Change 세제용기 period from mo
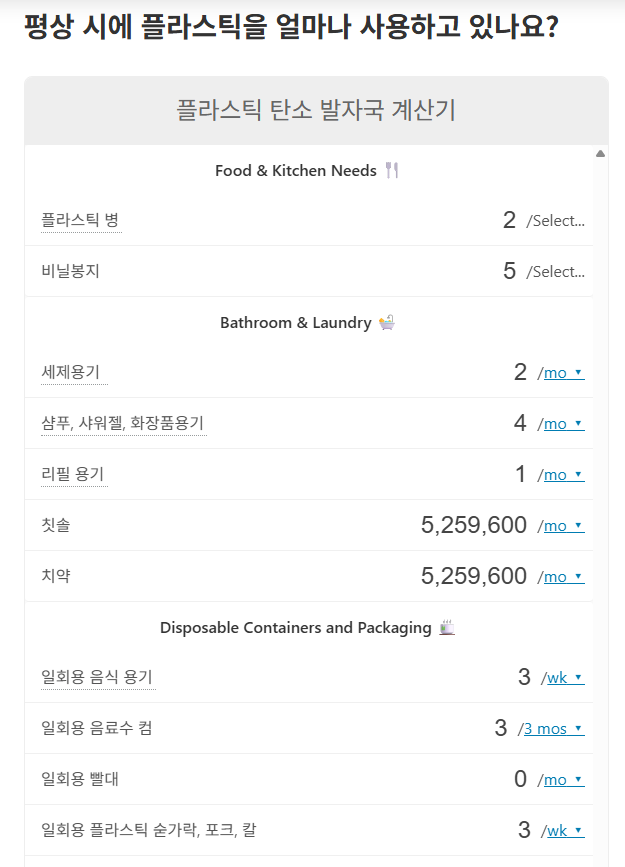This screenshot has width=625, height=867. pyautogui.click(x=564, y=373)
